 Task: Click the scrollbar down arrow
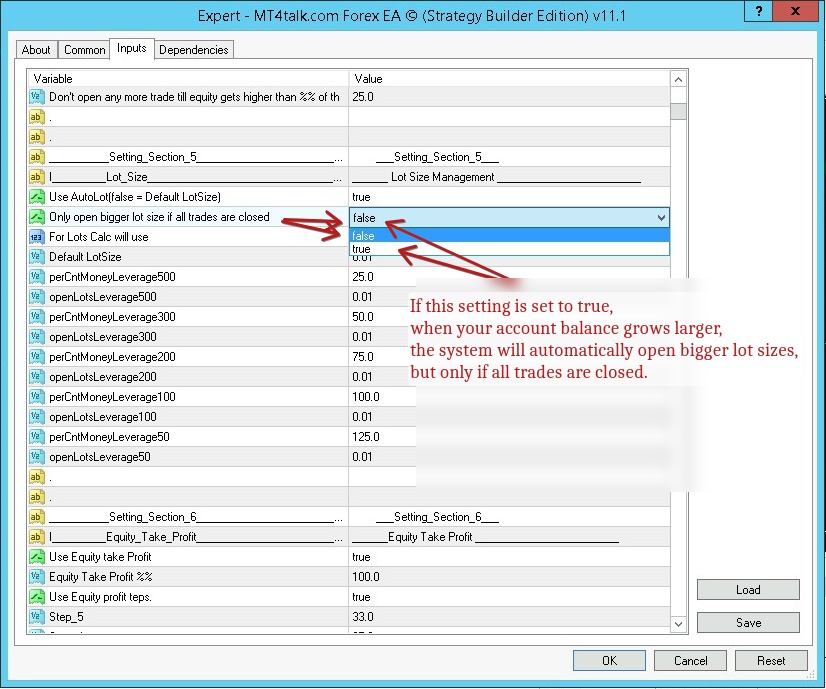click(x=678, y=624)
